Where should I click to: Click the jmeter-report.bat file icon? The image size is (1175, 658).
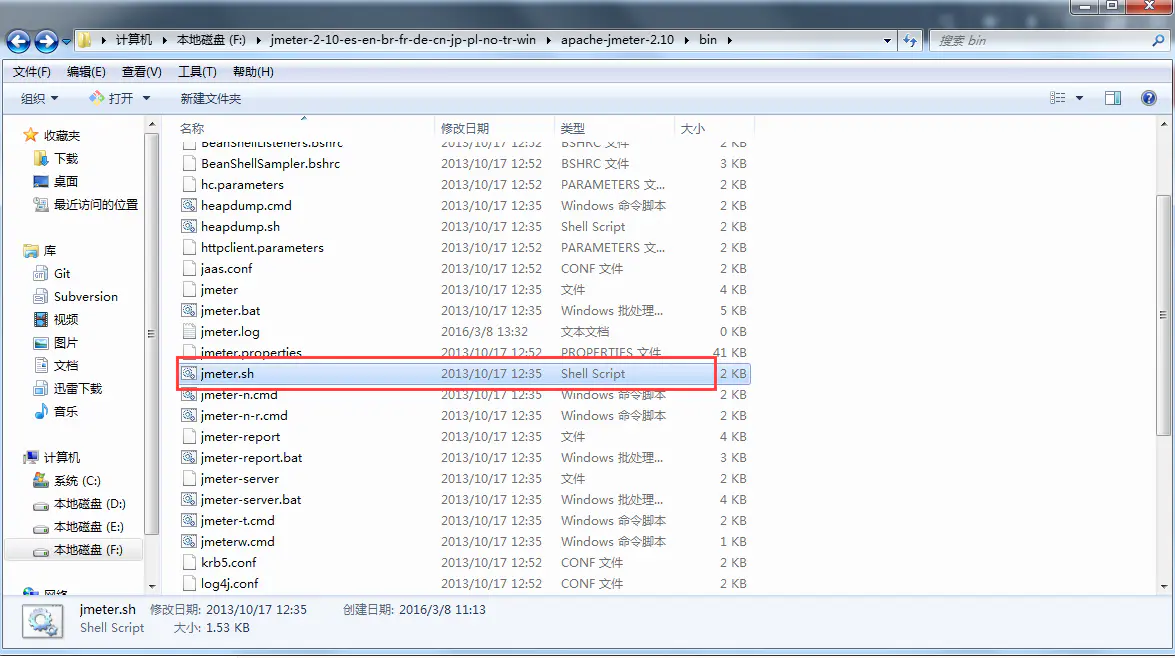(190, 457)
